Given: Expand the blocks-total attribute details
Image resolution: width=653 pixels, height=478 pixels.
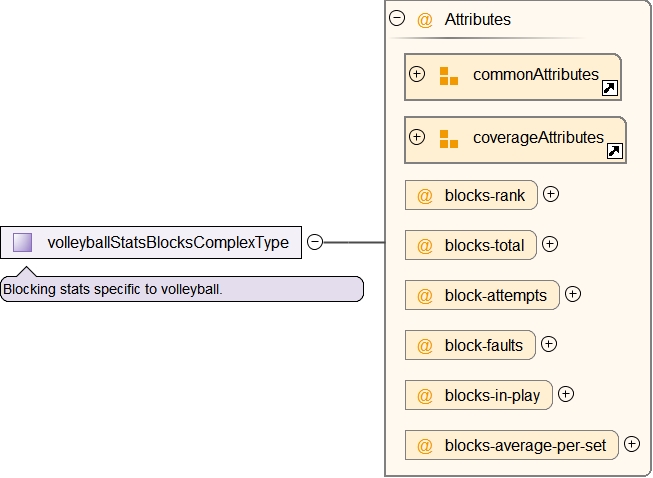Looking at the screenshot, I should [549, 244].
